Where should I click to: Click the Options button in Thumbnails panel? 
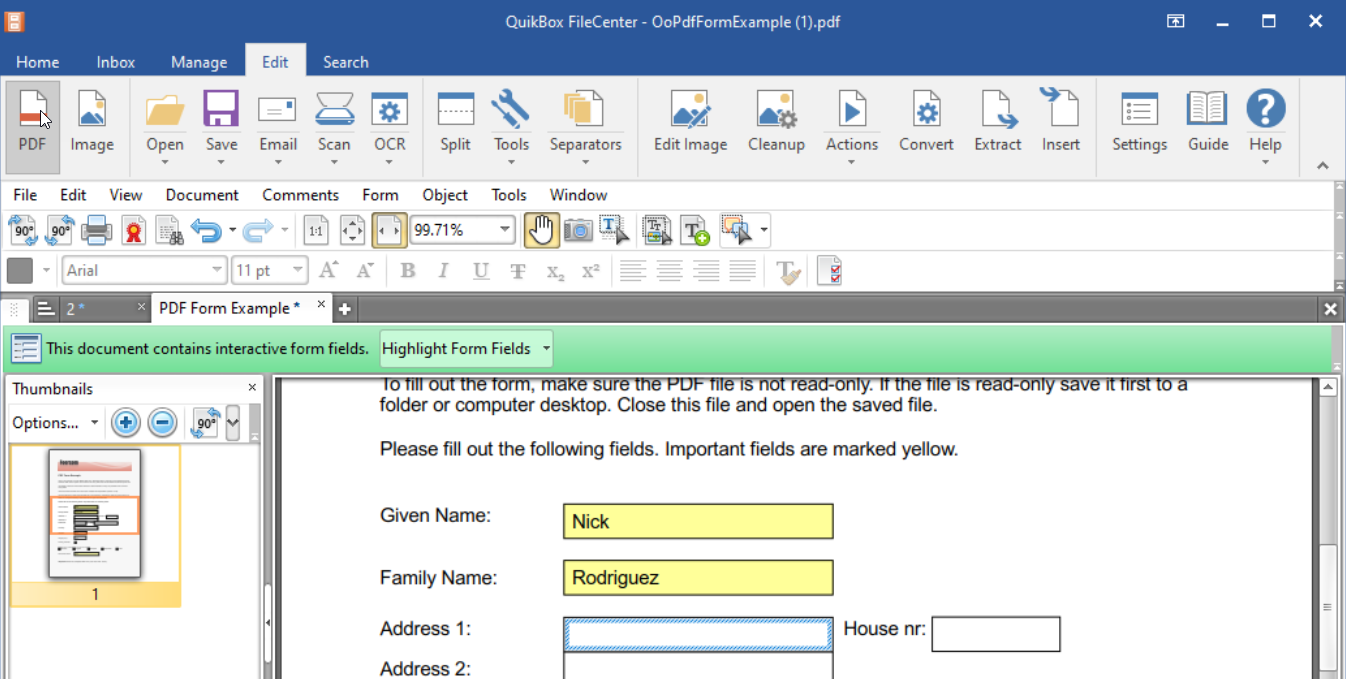55,423
